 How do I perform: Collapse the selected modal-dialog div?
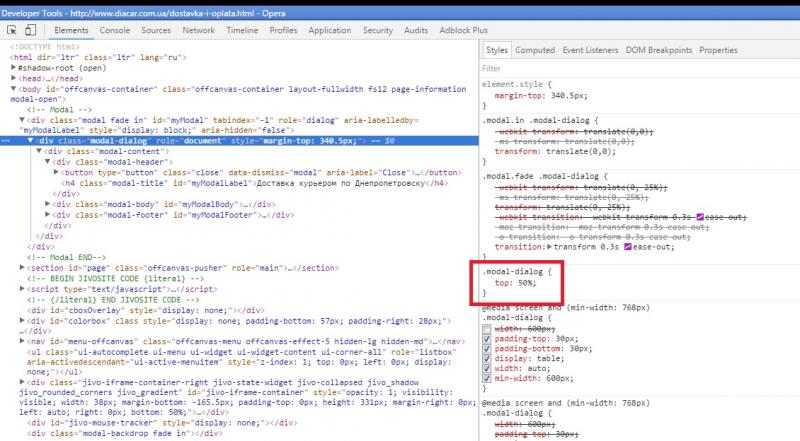(x=30, y=140)
